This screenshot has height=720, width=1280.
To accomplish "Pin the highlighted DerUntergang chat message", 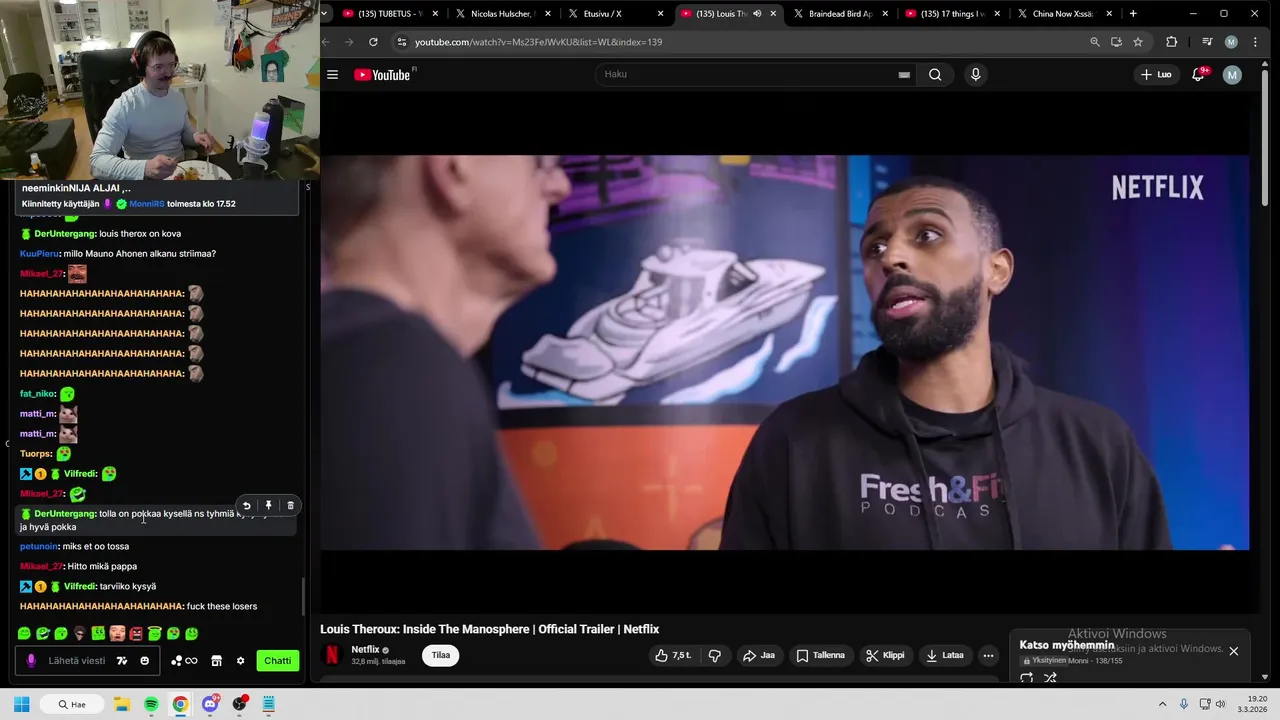I will [268, 505].
